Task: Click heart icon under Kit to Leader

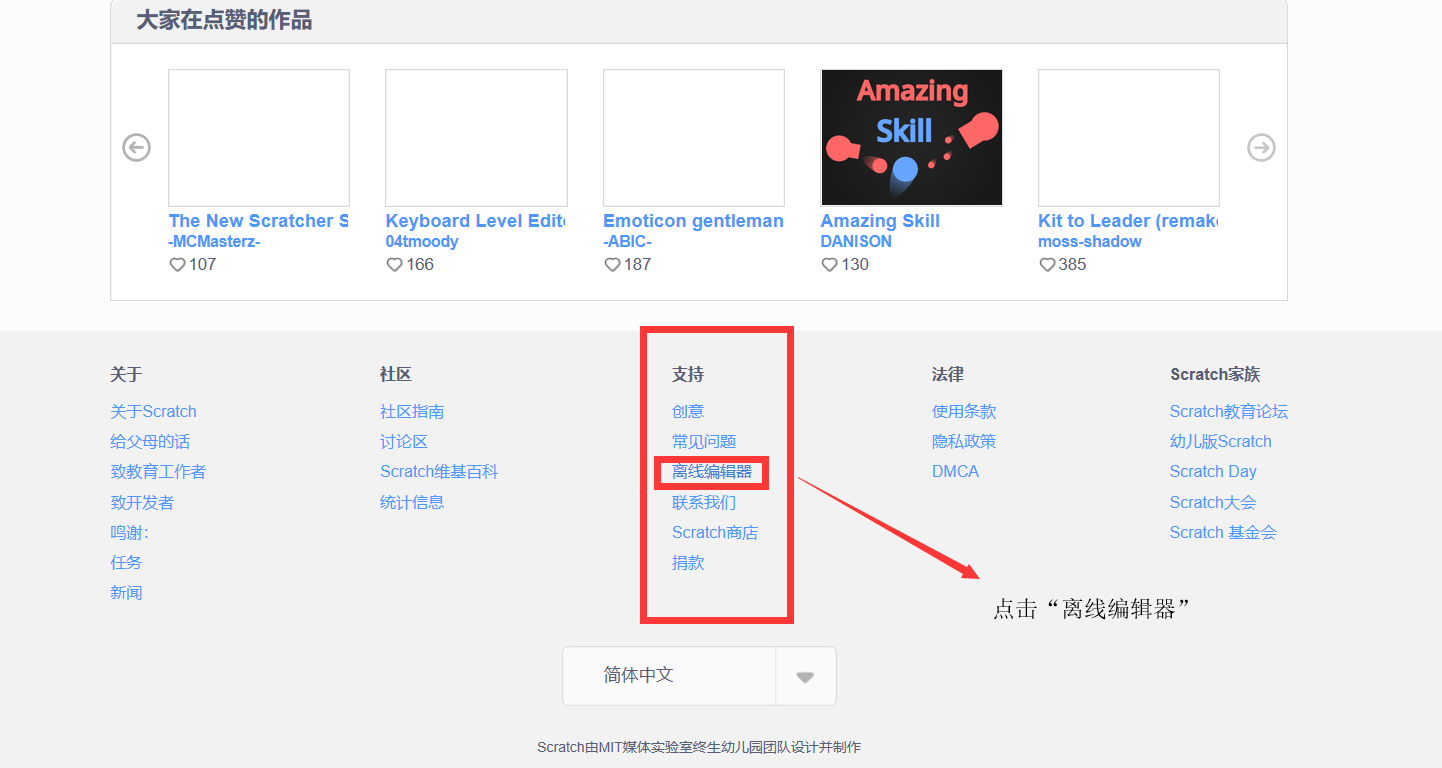Action: click(x=1047, y=265)
